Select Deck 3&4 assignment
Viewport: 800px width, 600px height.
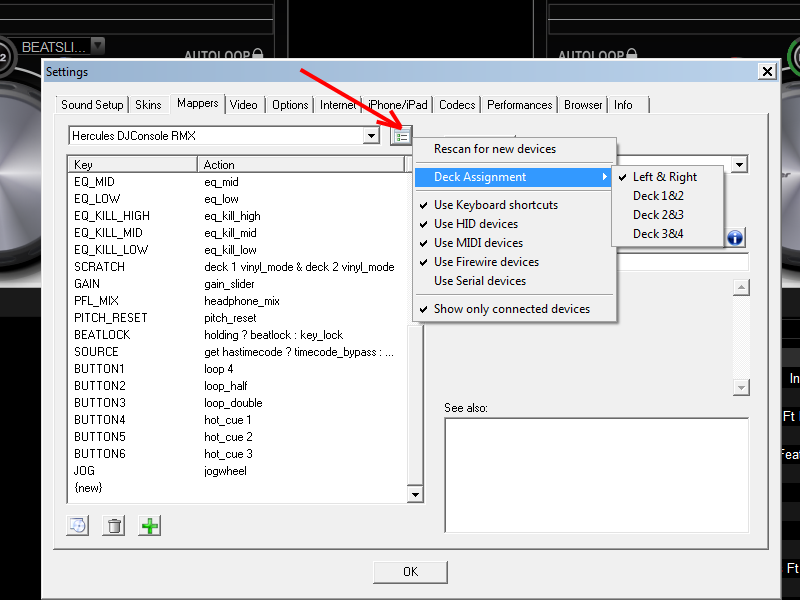pyautogui.click(x=668, y=234)
